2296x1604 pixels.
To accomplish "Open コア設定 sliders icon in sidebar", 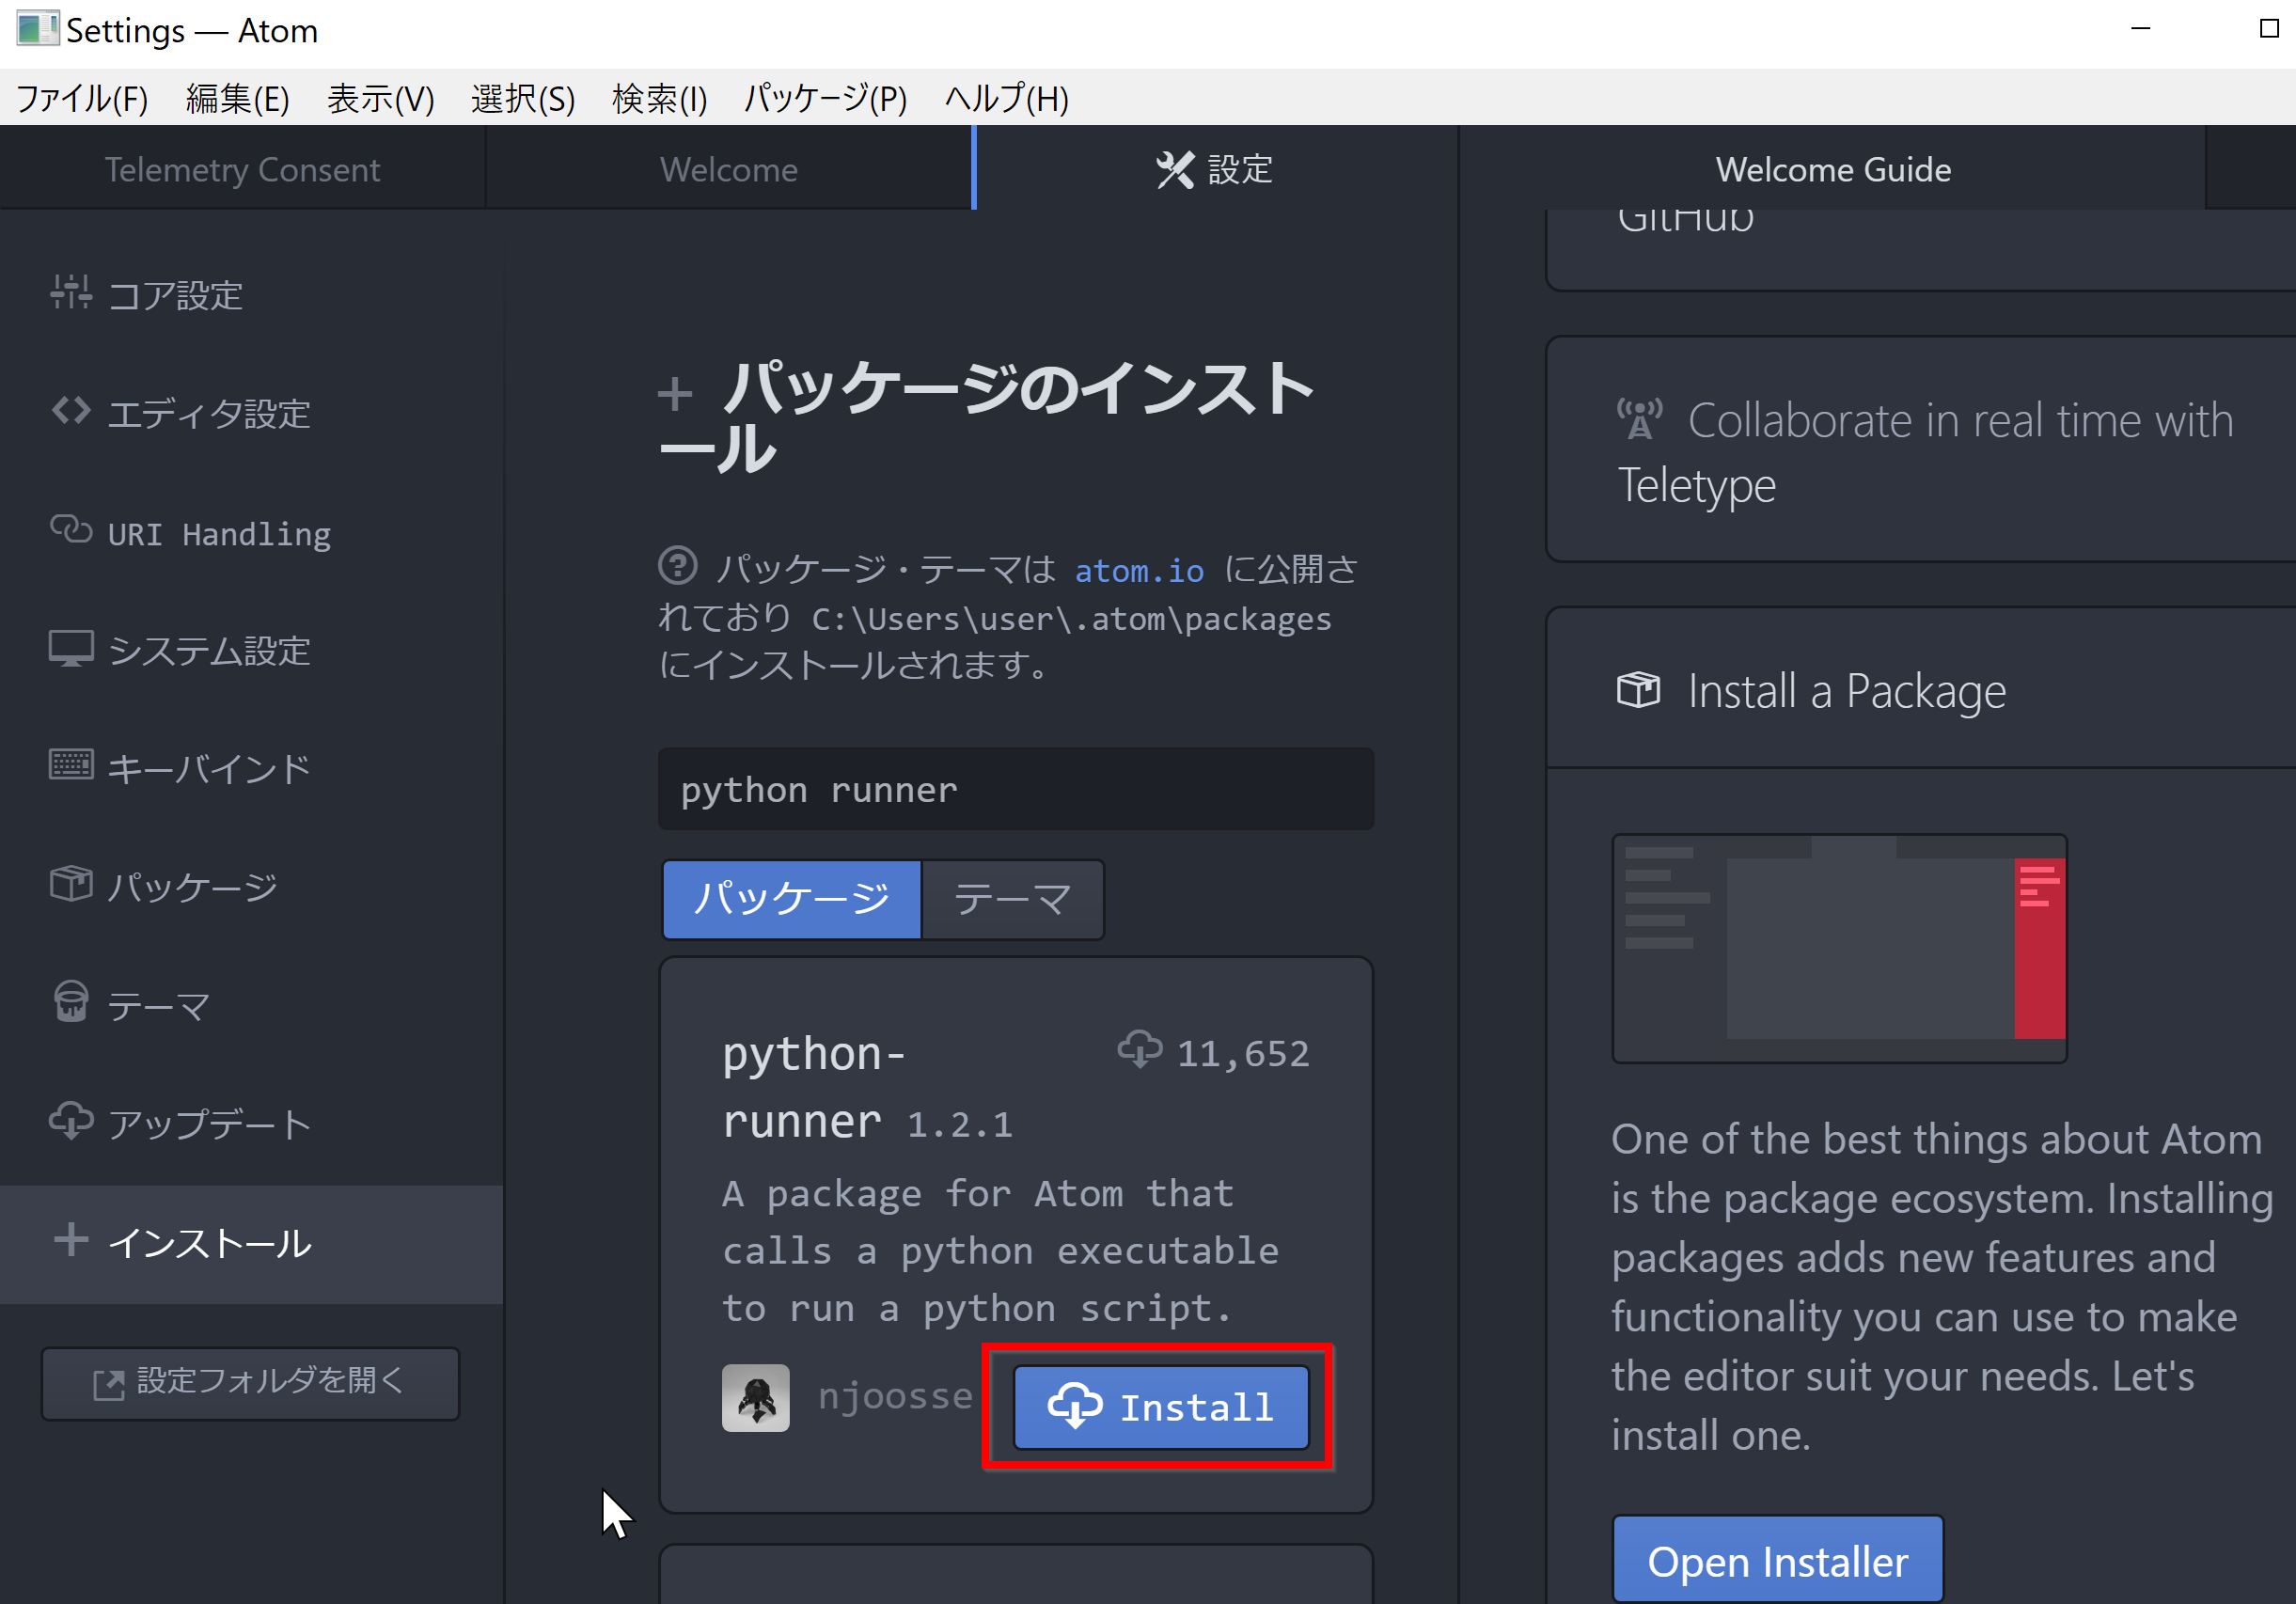I will (71, 293).
